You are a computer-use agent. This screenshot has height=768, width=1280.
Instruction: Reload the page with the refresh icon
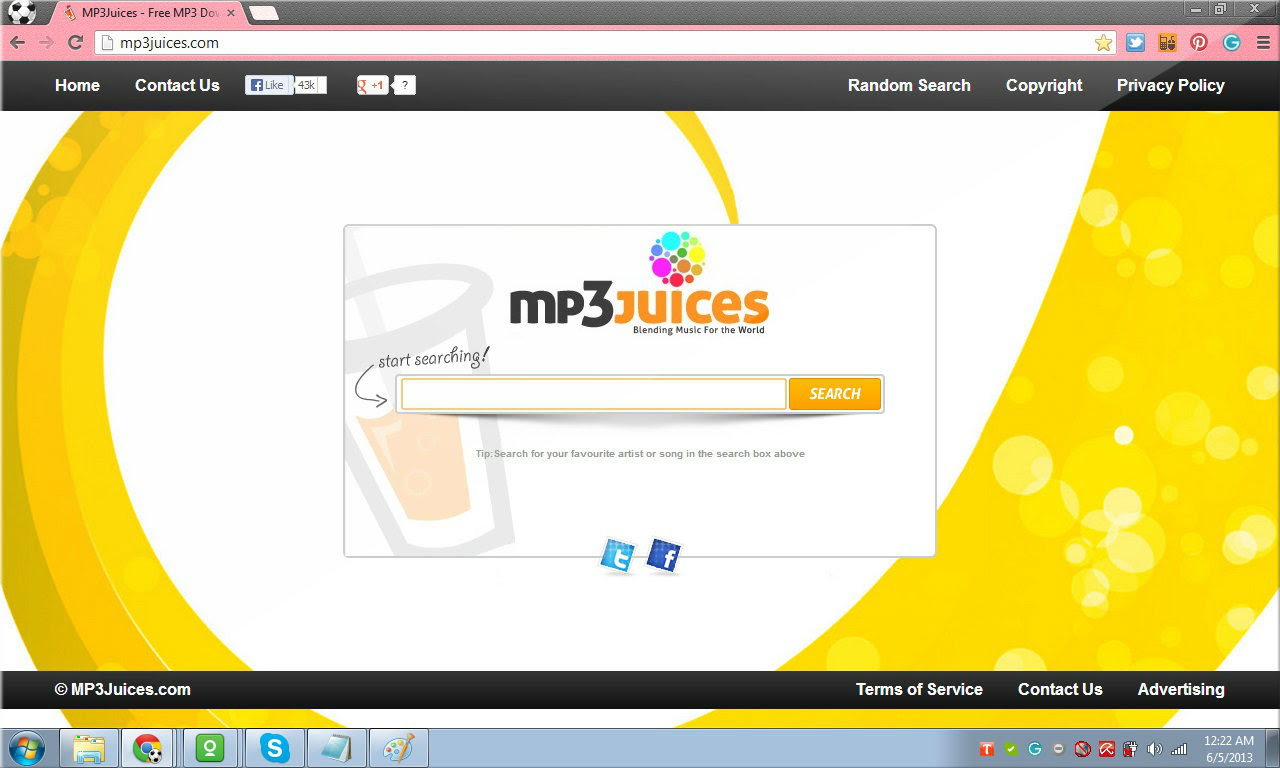pyautogui.click(x=75, y=42)
